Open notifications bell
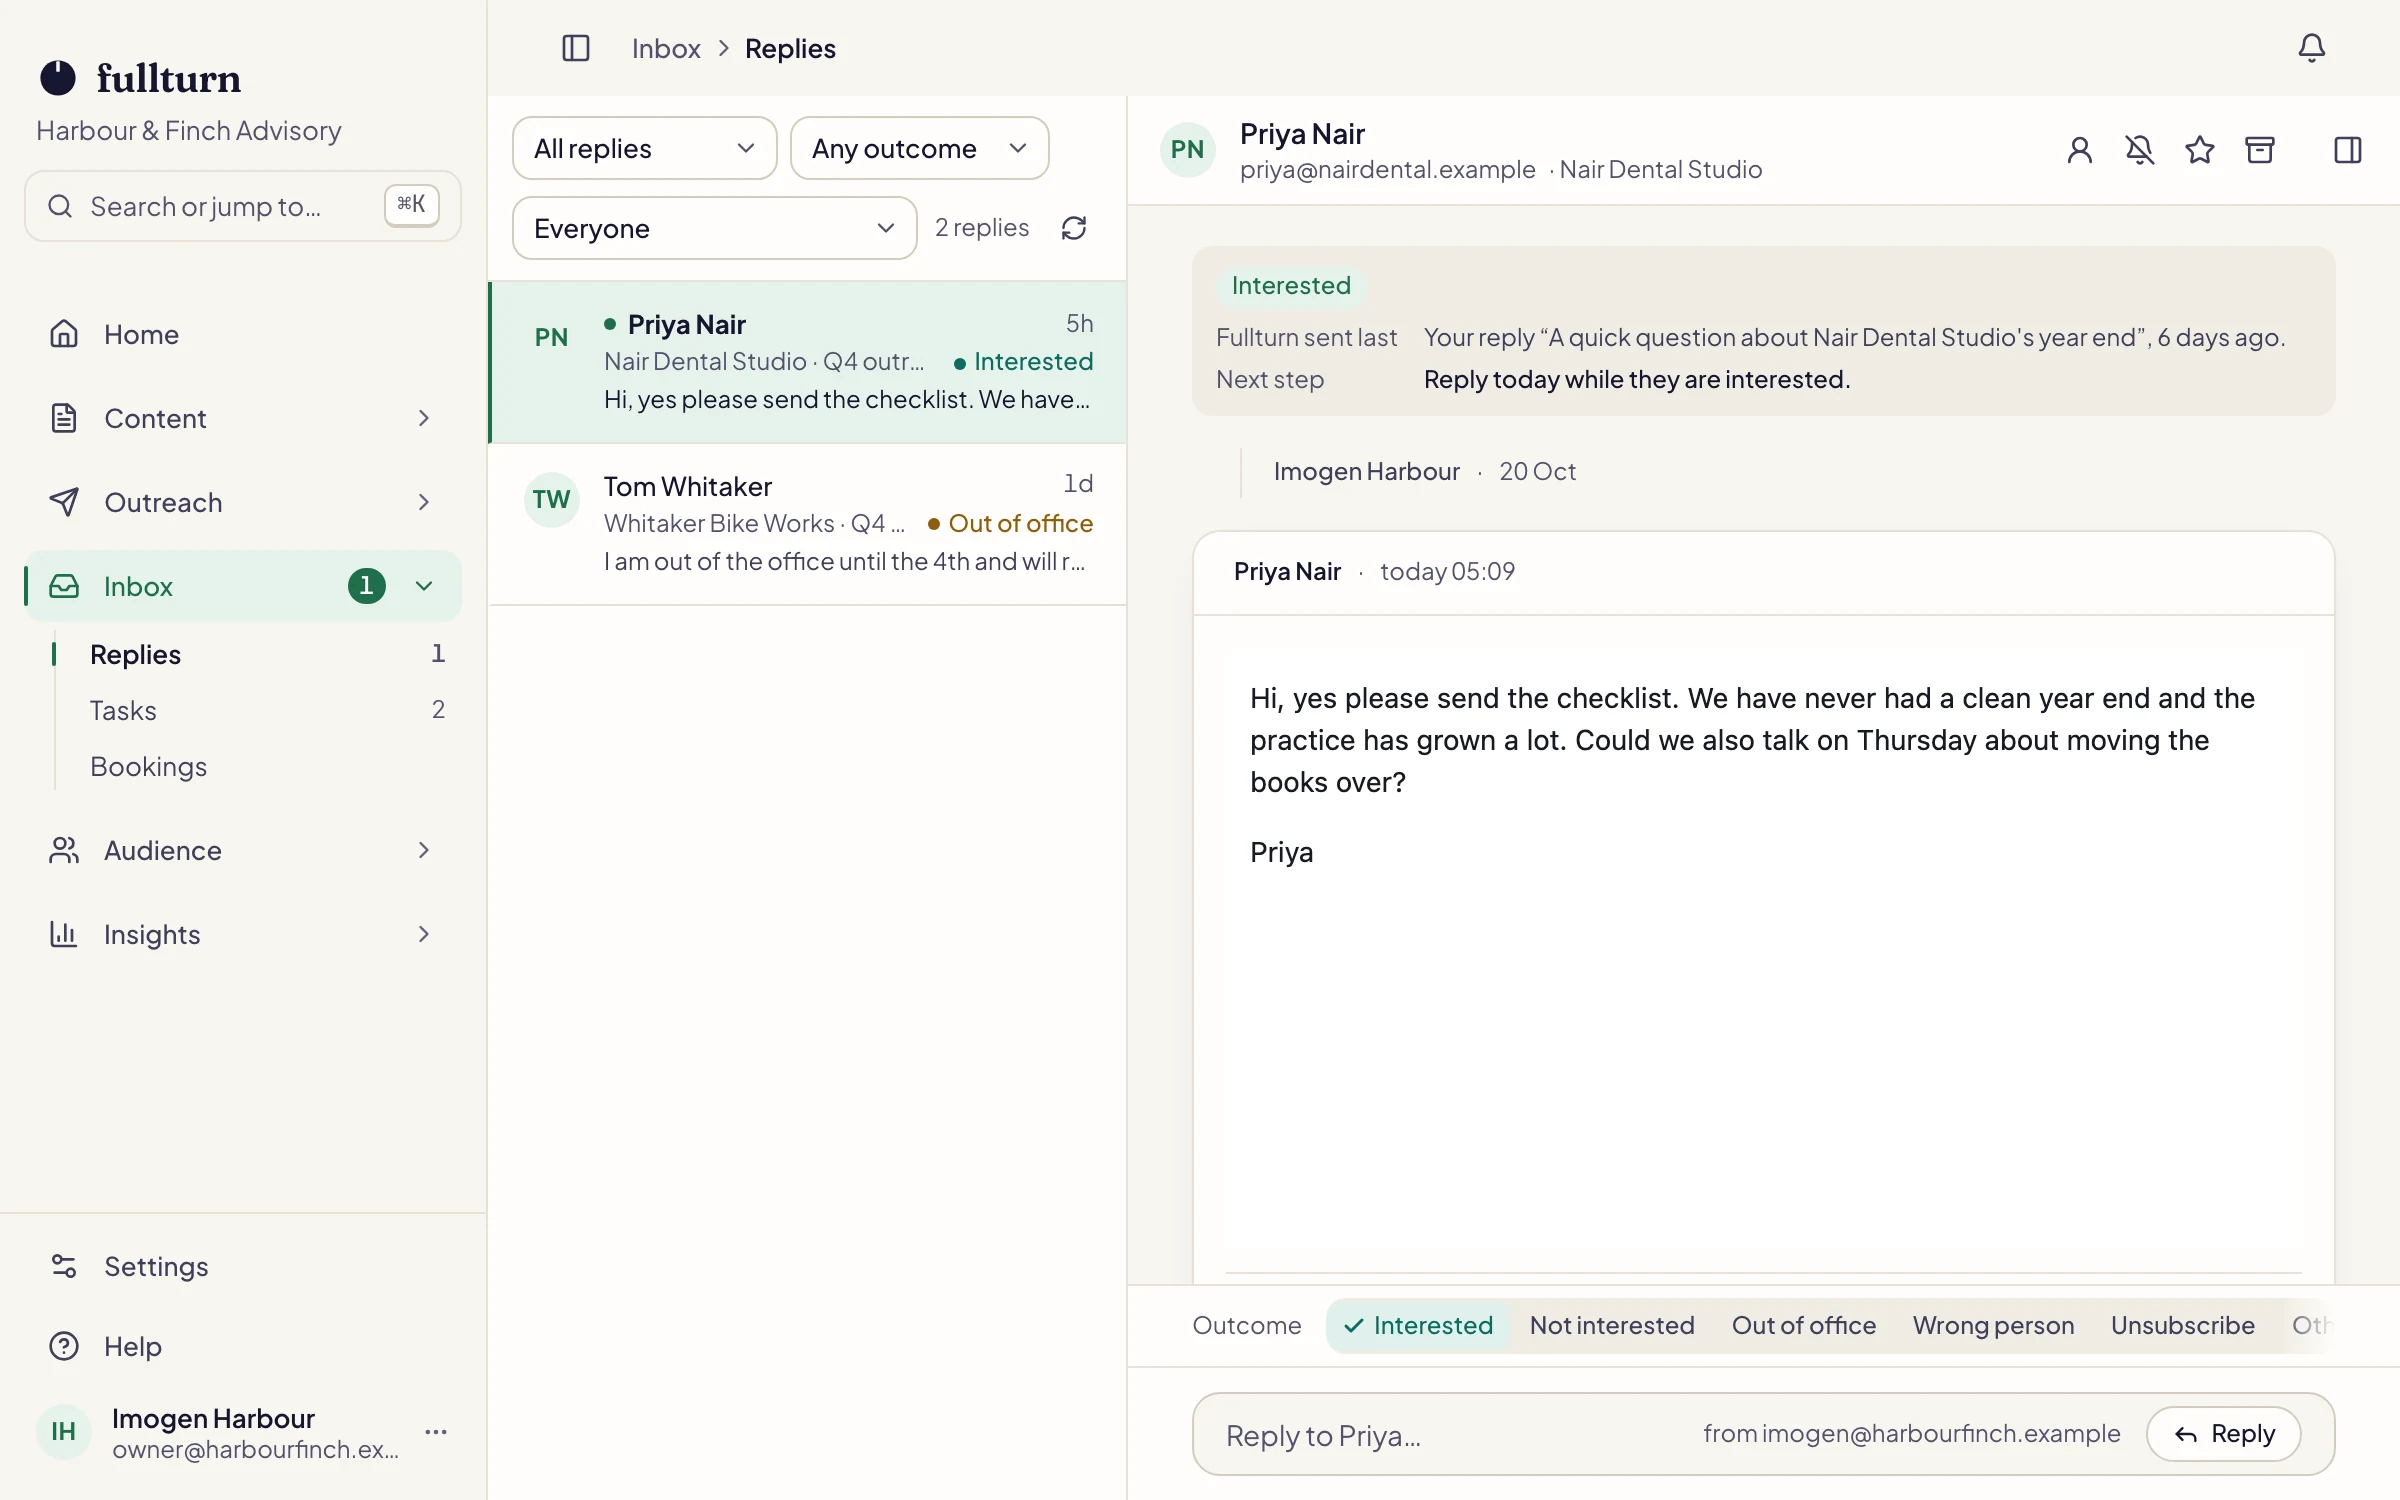 tap(2311, 48)
